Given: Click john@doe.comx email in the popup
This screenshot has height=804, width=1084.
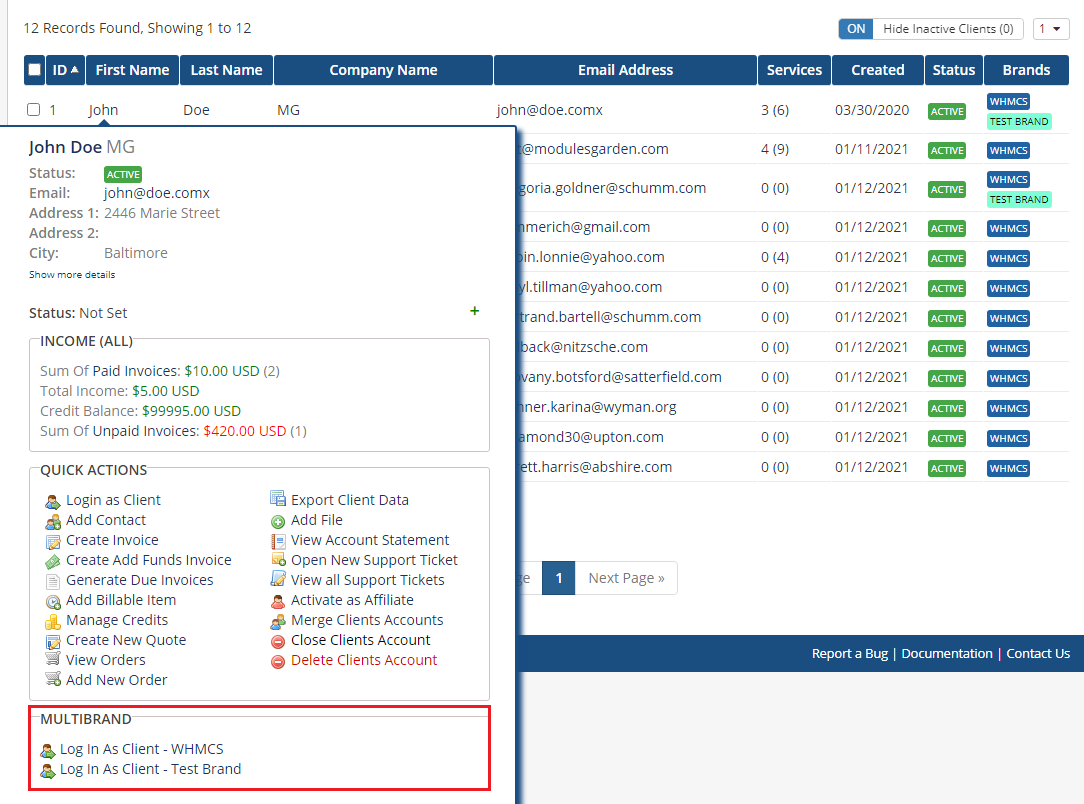Looking at the screenshot, I should point(157,193).
